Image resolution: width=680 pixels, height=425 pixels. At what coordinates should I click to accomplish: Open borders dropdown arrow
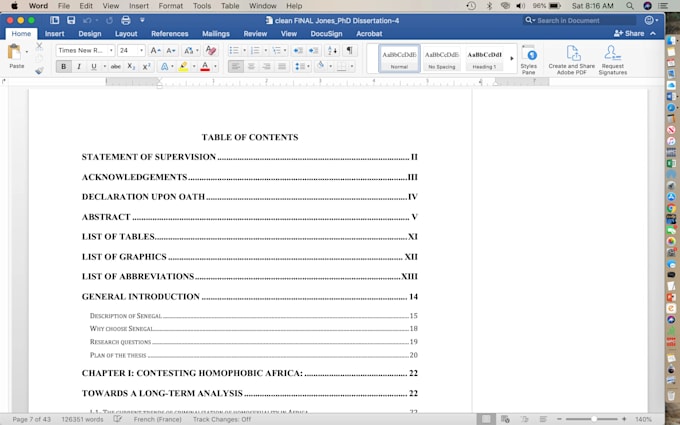[x=352, y=66]
